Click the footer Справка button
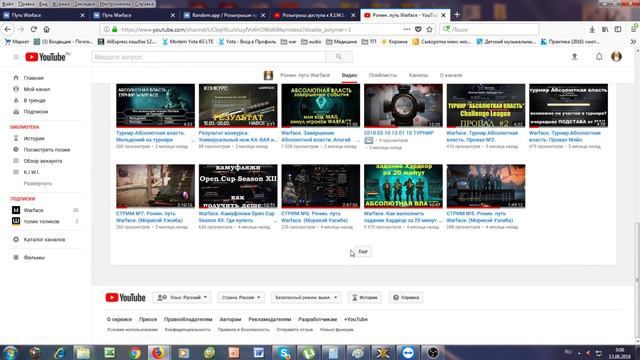The width and height of the screenshot is (640, 360). 406,298
